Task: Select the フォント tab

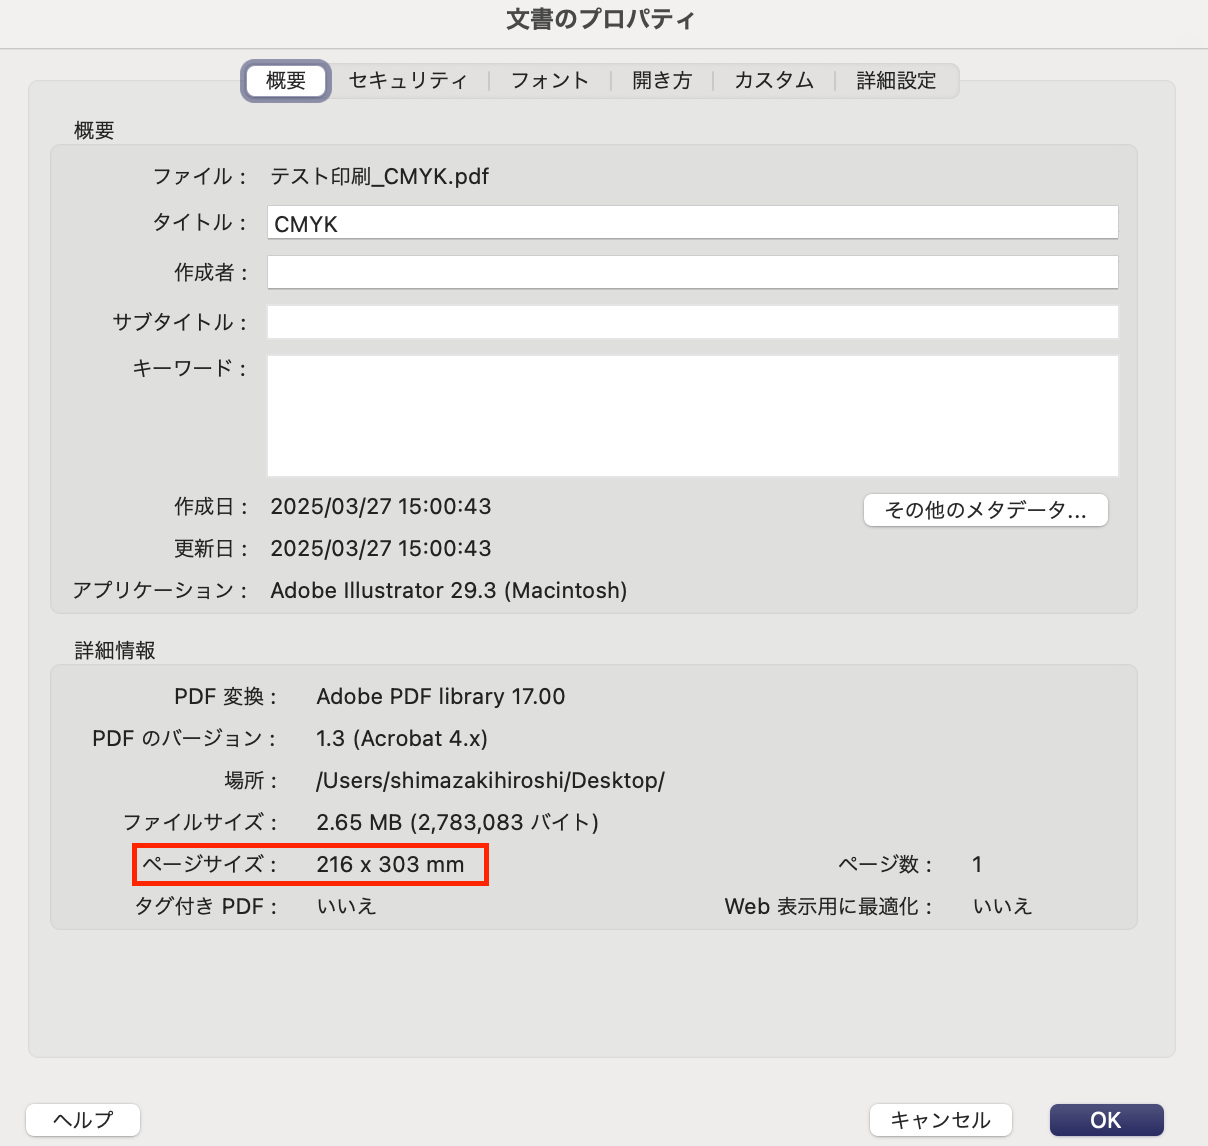Action: [549, 81]
